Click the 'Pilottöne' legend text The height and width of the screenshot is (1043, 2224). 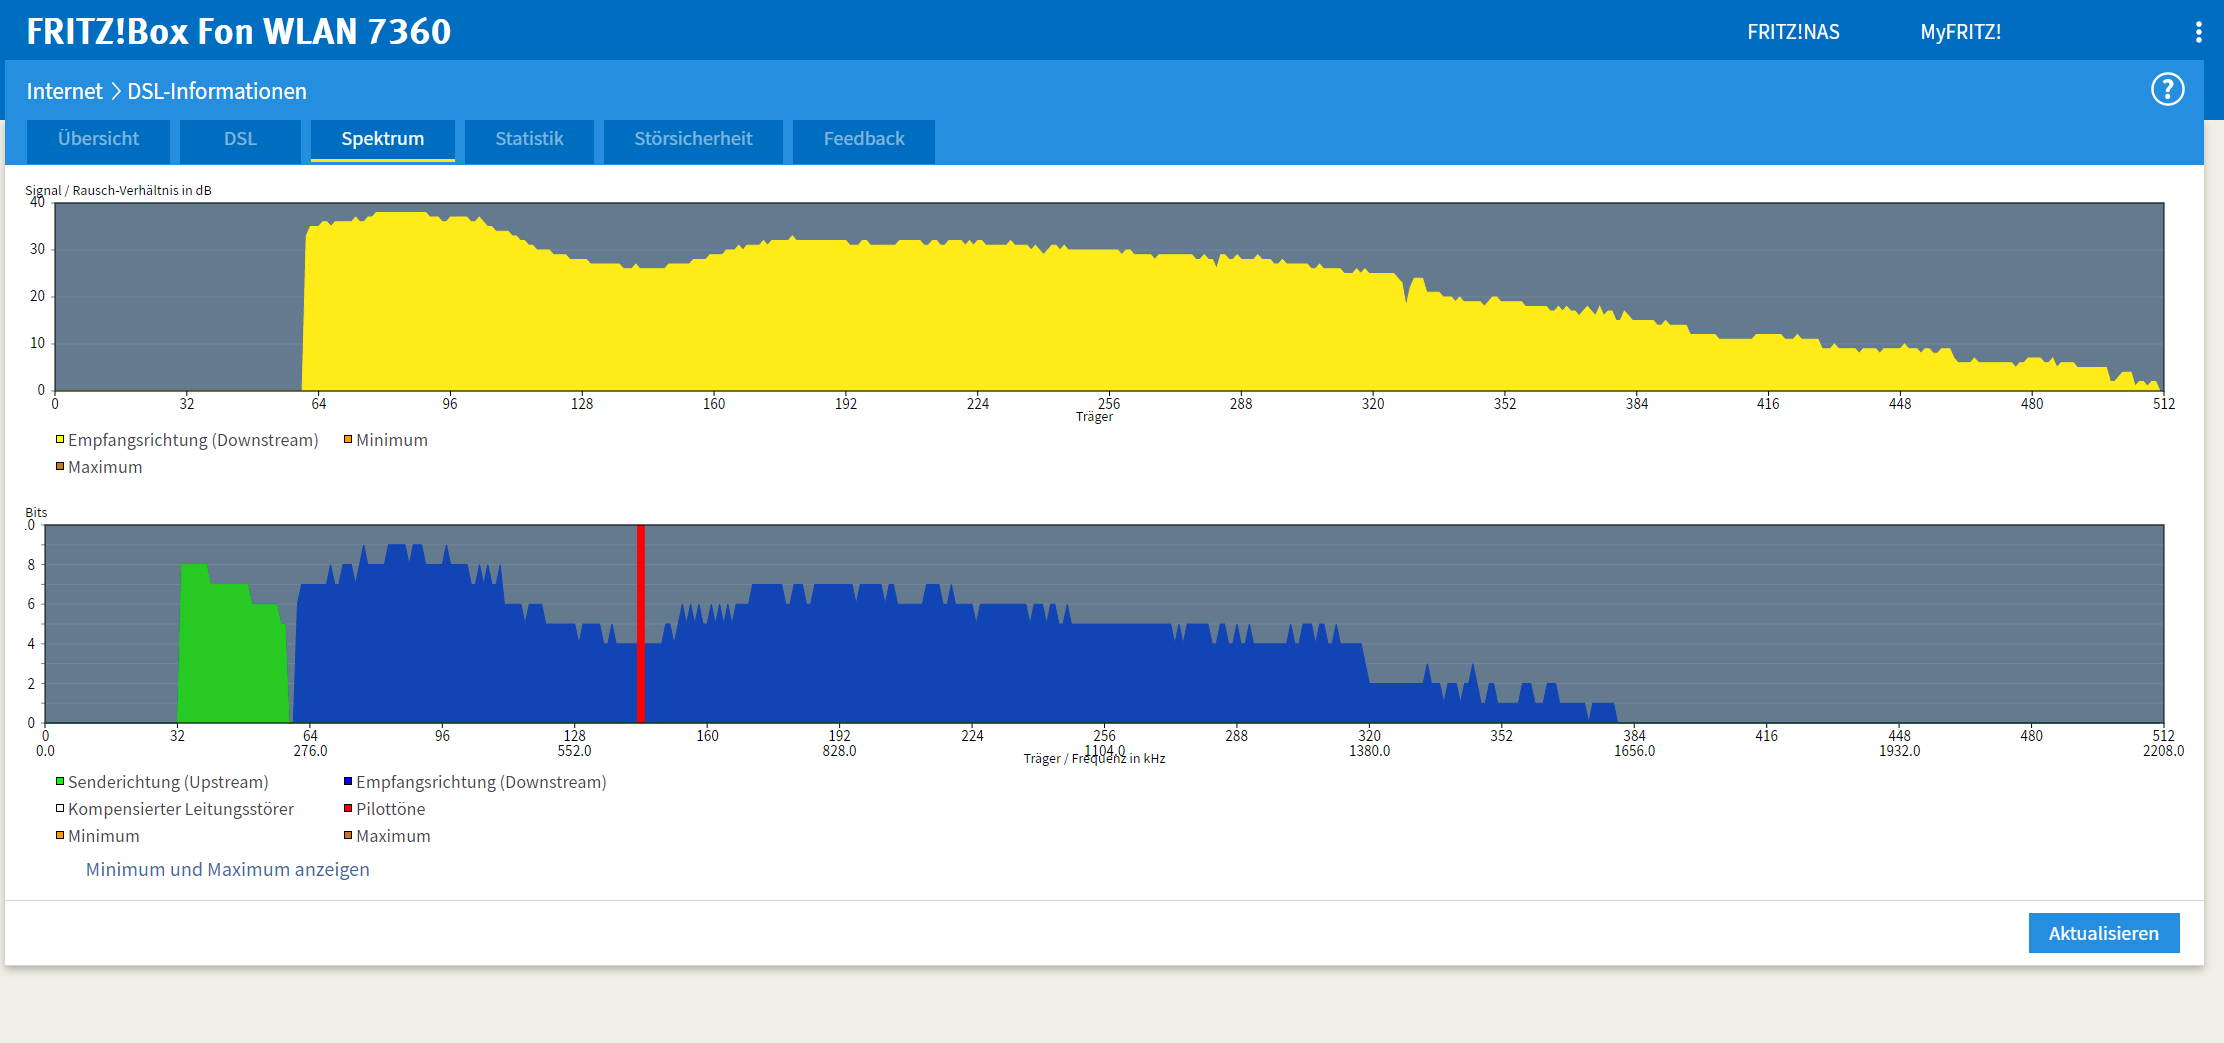click(x=390, y=808)
